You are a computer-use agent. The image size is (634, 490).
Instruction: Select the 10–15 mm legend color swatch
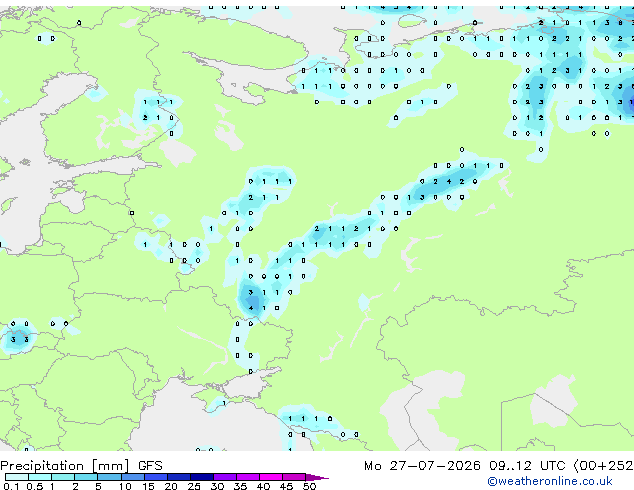pos(133,477)
